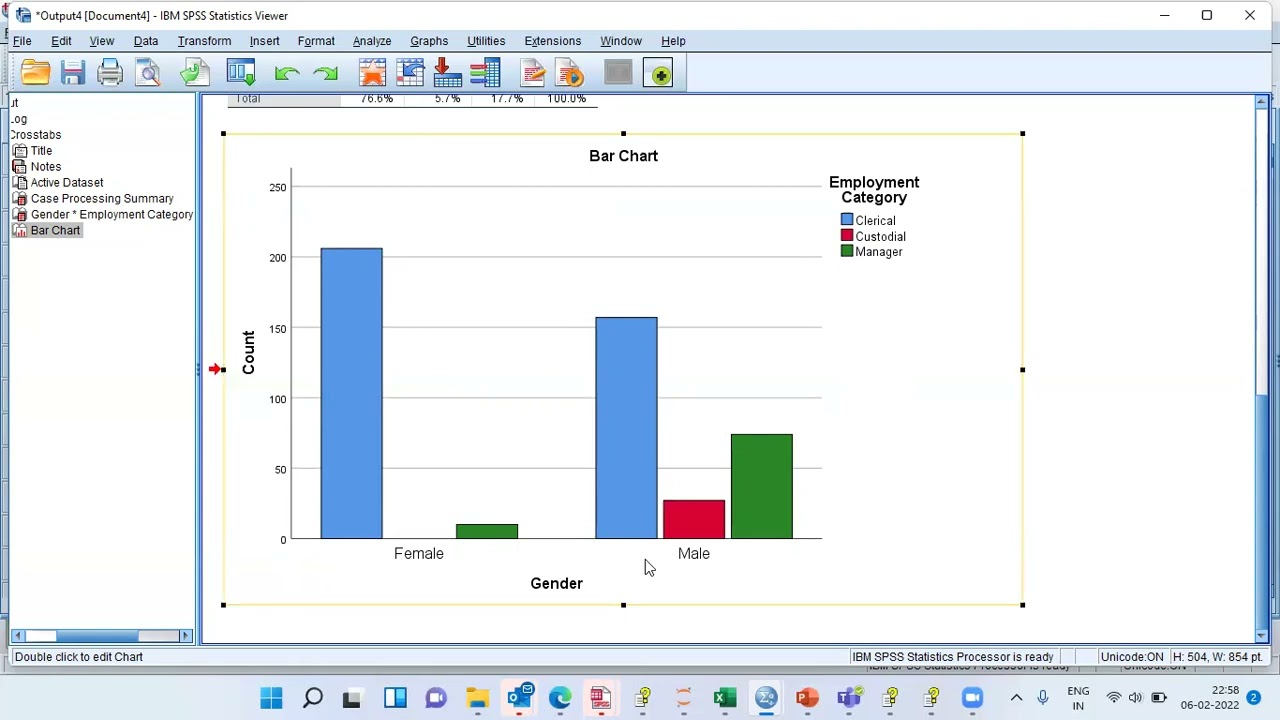Open the View menu
The height and width of the screenshot is (720, 1280).
tap(102, 41)
